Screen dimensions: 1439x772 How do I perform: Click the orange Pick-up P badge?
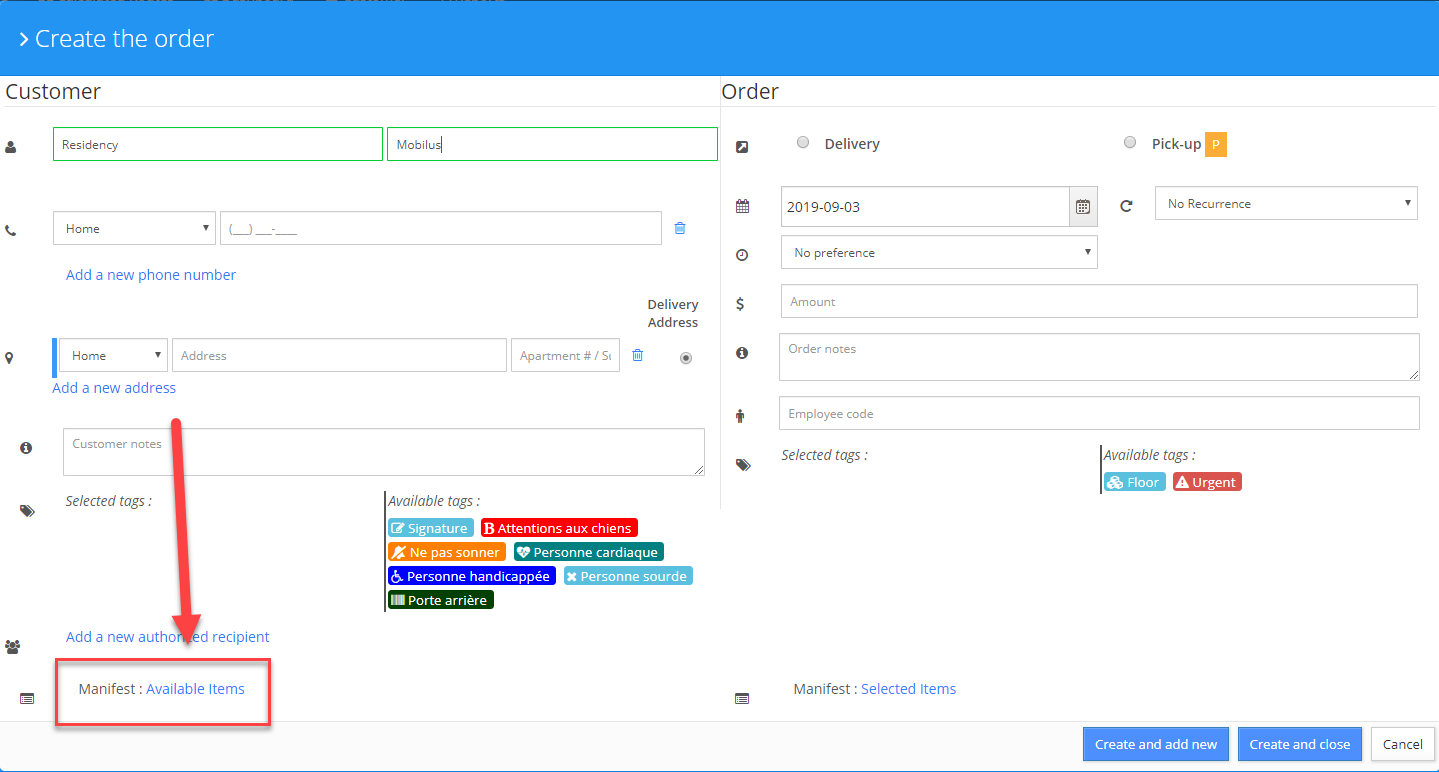tap(1215, 144)
